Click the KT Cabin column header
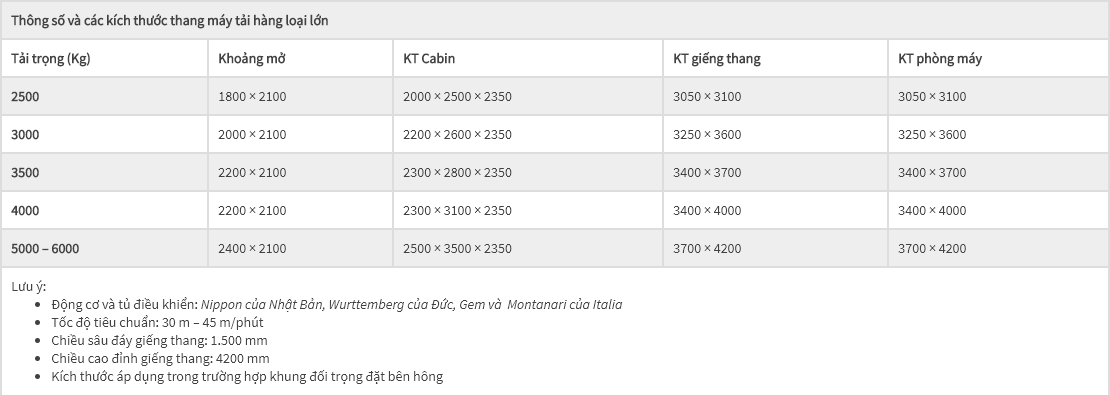The image size is (1110, 395). coord(429,59)
